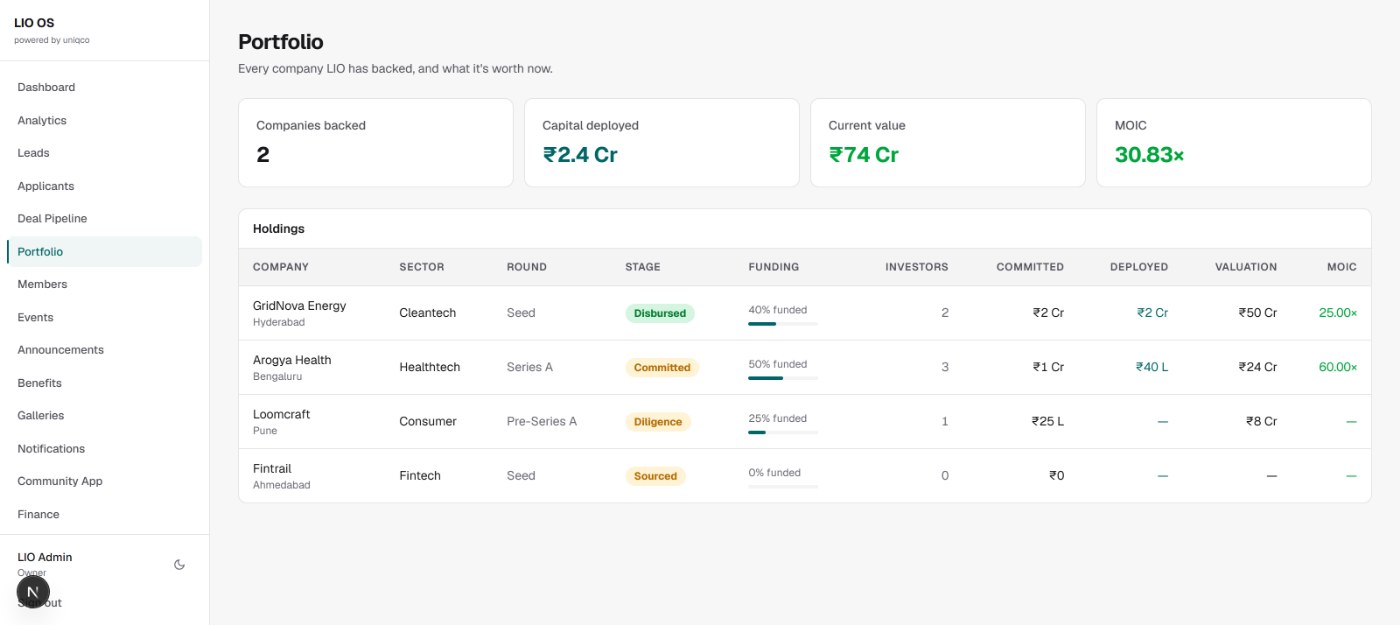
Task: Click the Healthtech sector cell
Action: coord(430,367)
